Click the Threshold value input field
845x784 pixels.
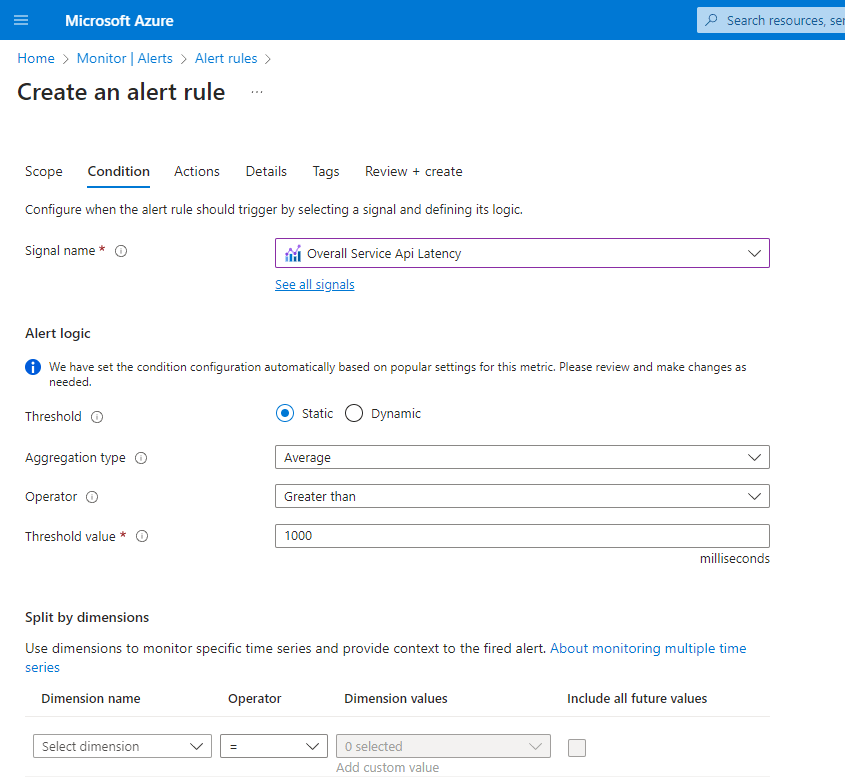tap(522, 536)
